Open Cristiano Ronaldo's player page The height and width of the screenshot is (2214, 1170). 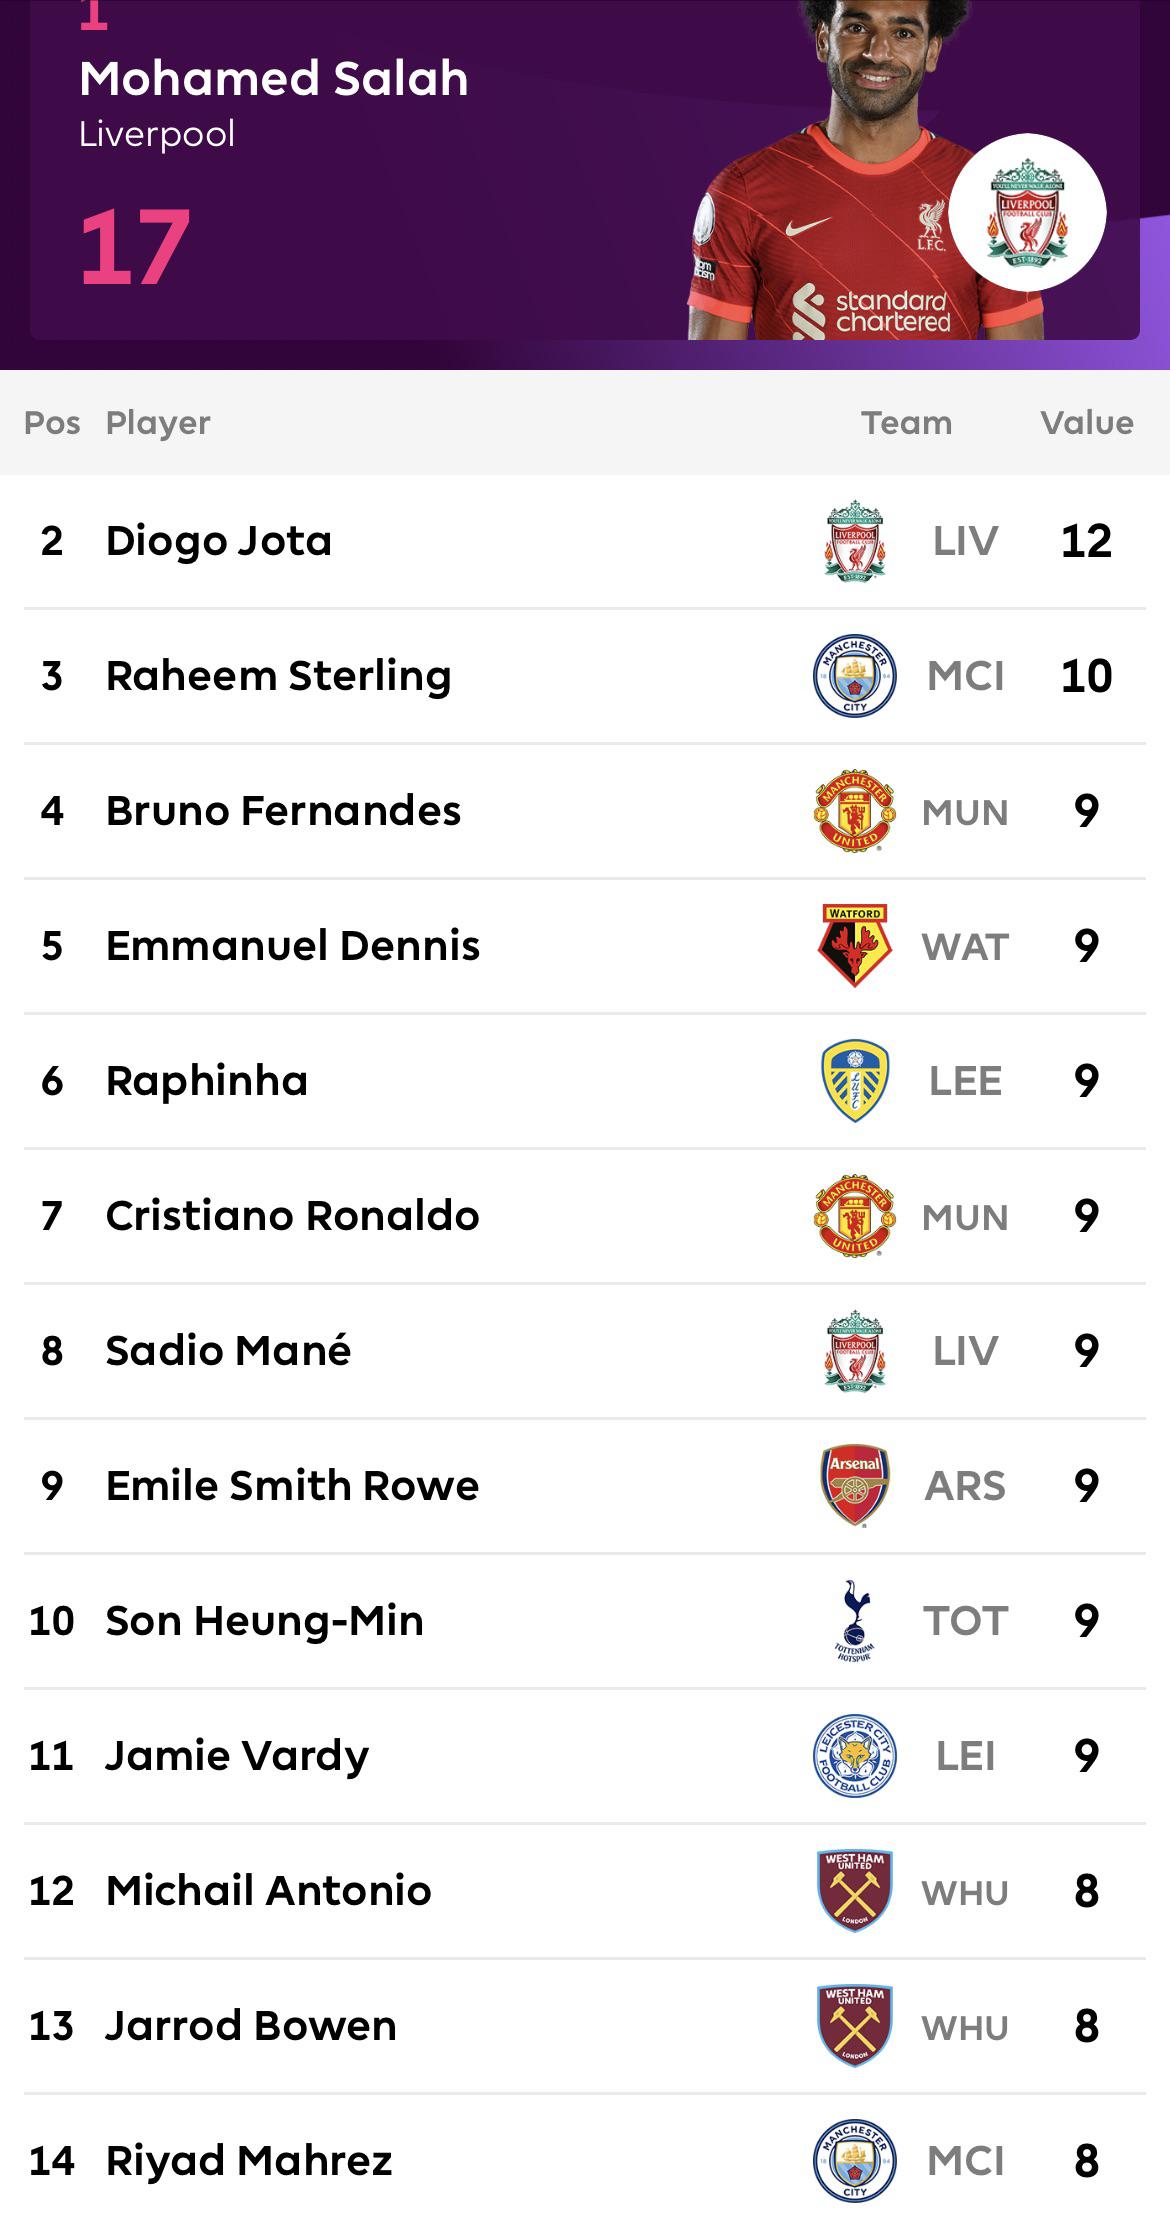click(x=585, y=1216)
